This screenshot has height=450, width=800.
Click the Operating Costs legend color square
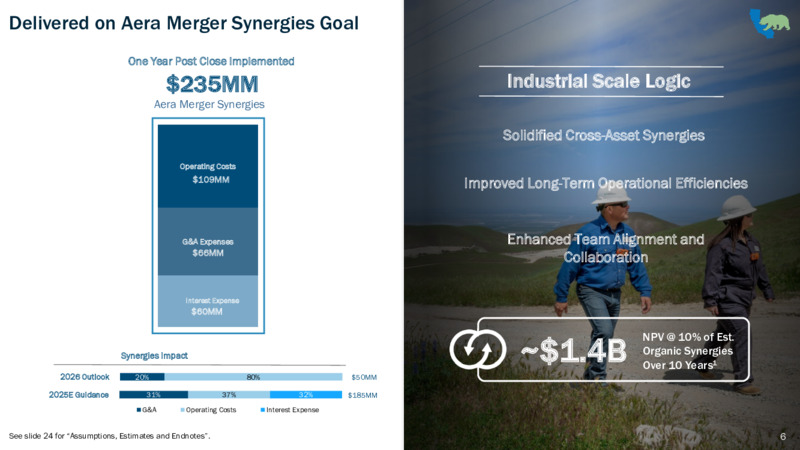click(183, 410)
